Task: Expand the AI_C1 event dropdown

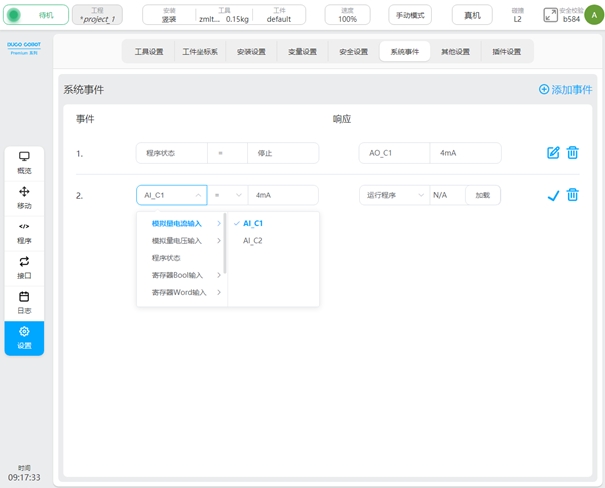Action: tap(171, 196)
